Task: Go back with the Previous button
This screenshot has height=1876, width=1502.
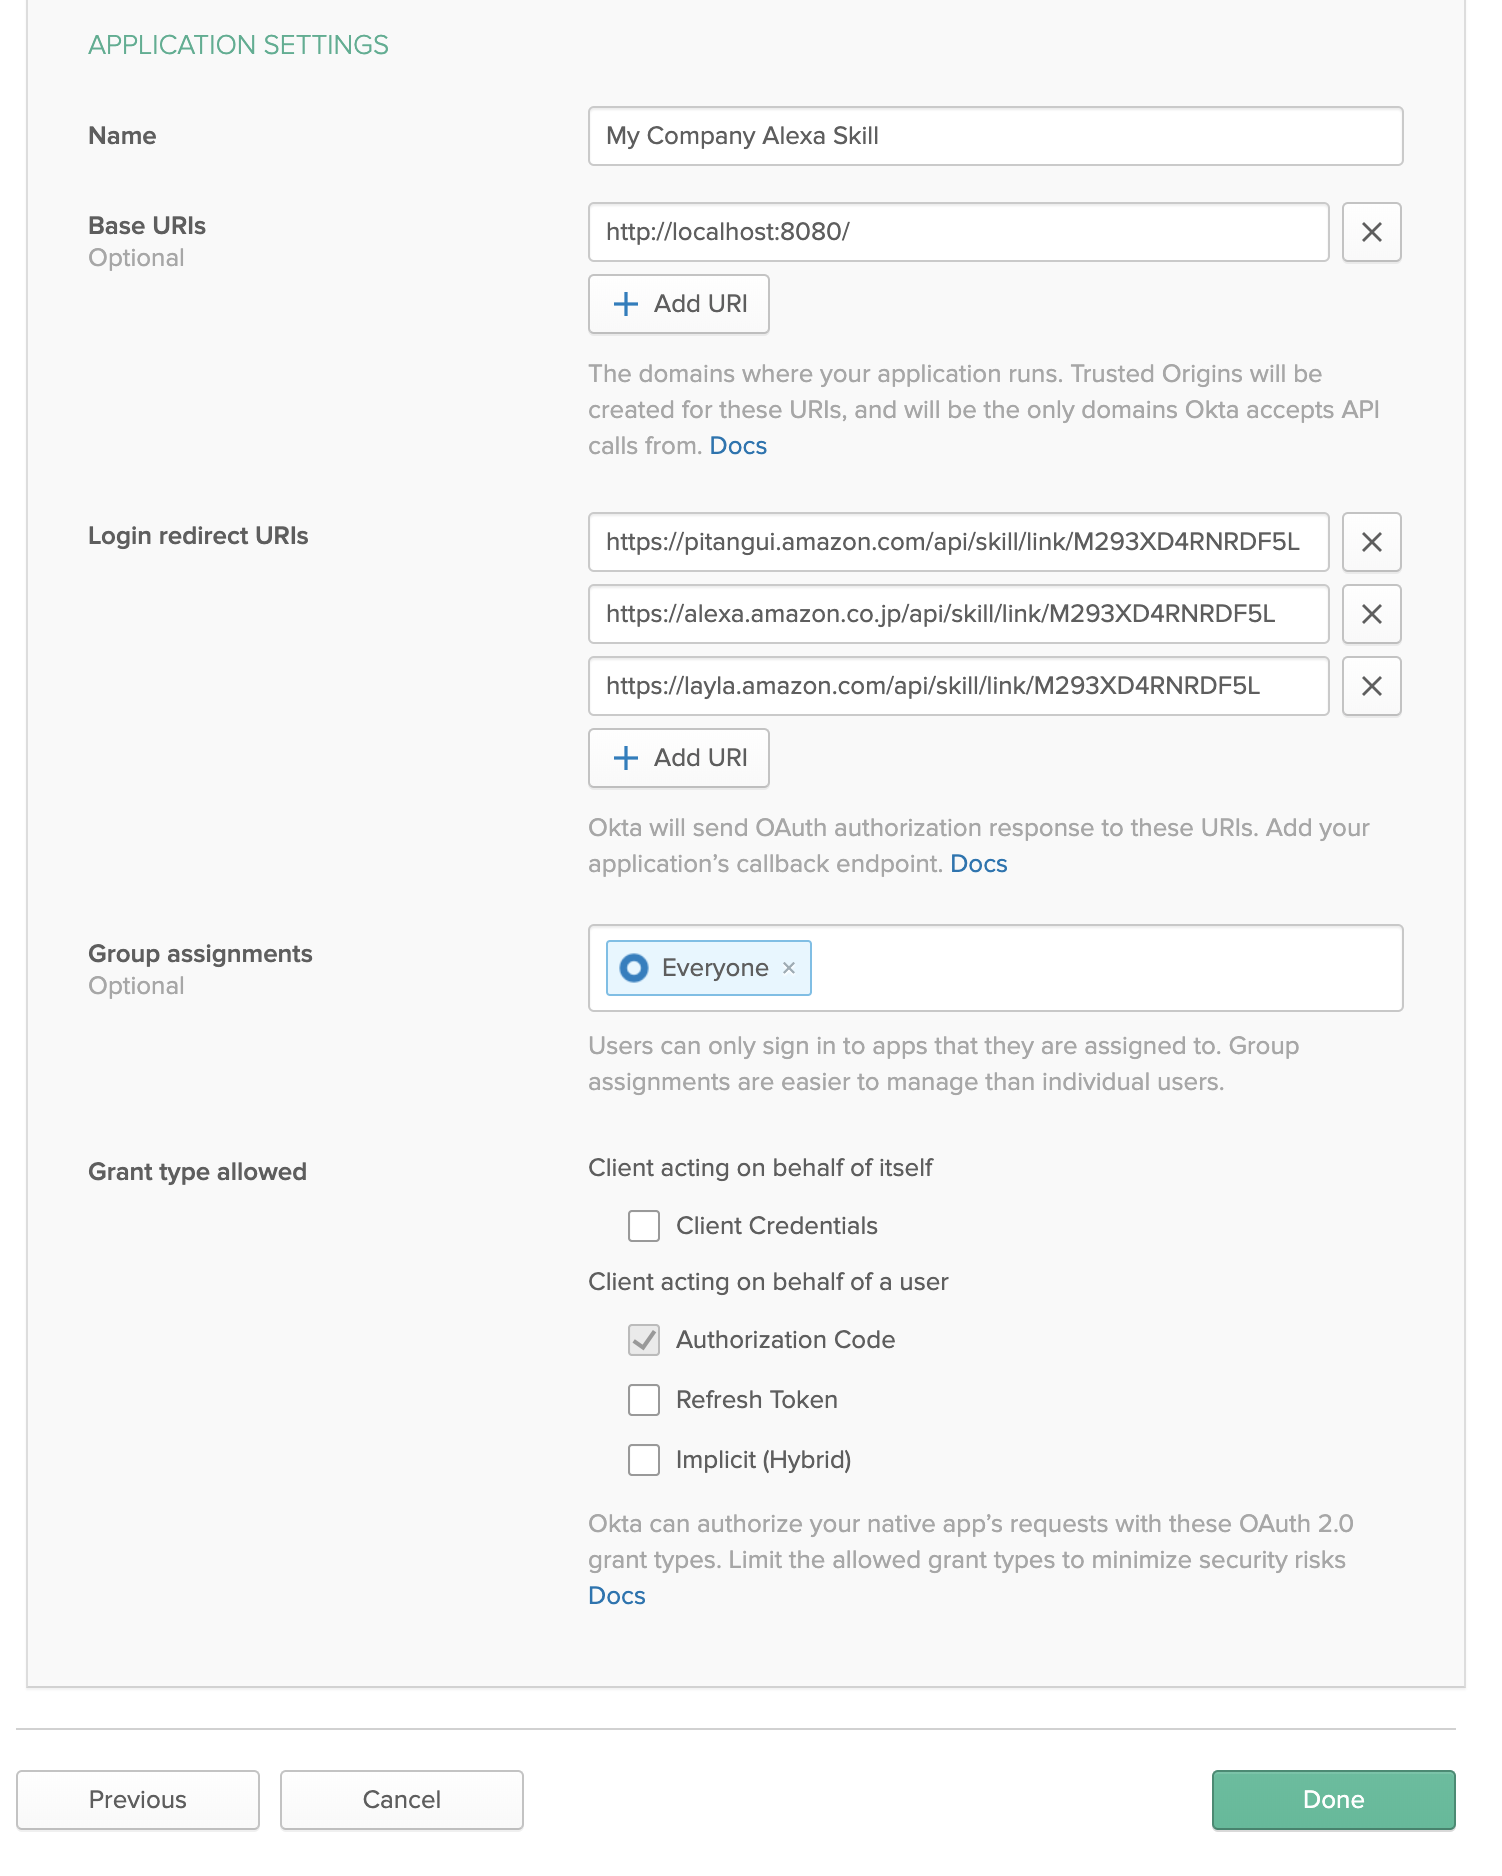Action: pyautogui.click(x=138, y=1800)
